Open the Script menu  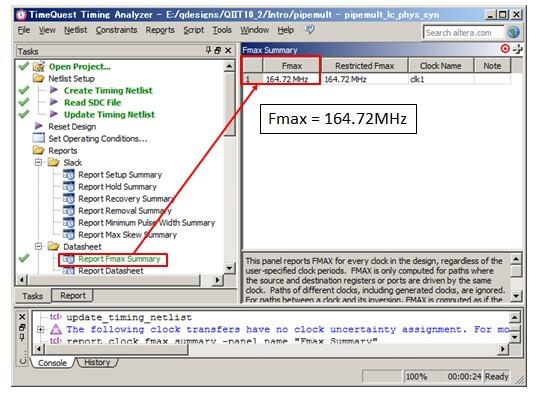[x=193, y=30]
